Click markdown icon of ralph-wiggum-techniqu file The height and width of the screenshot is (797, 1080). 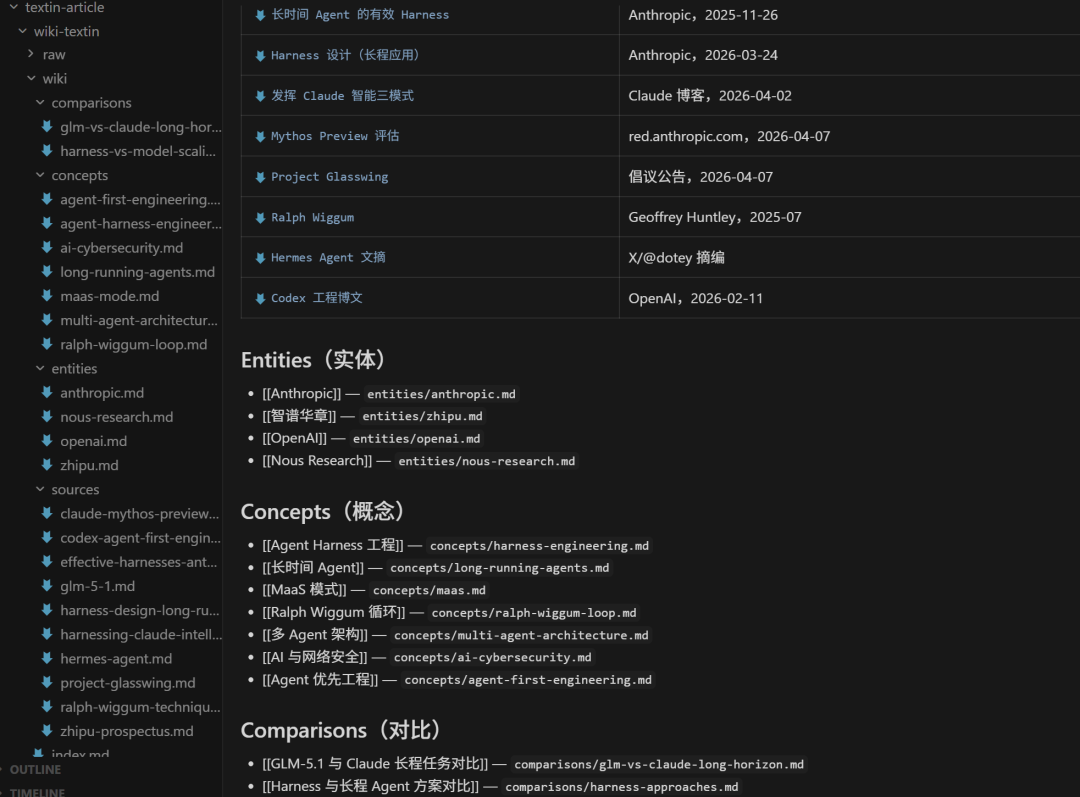point(47,707)
